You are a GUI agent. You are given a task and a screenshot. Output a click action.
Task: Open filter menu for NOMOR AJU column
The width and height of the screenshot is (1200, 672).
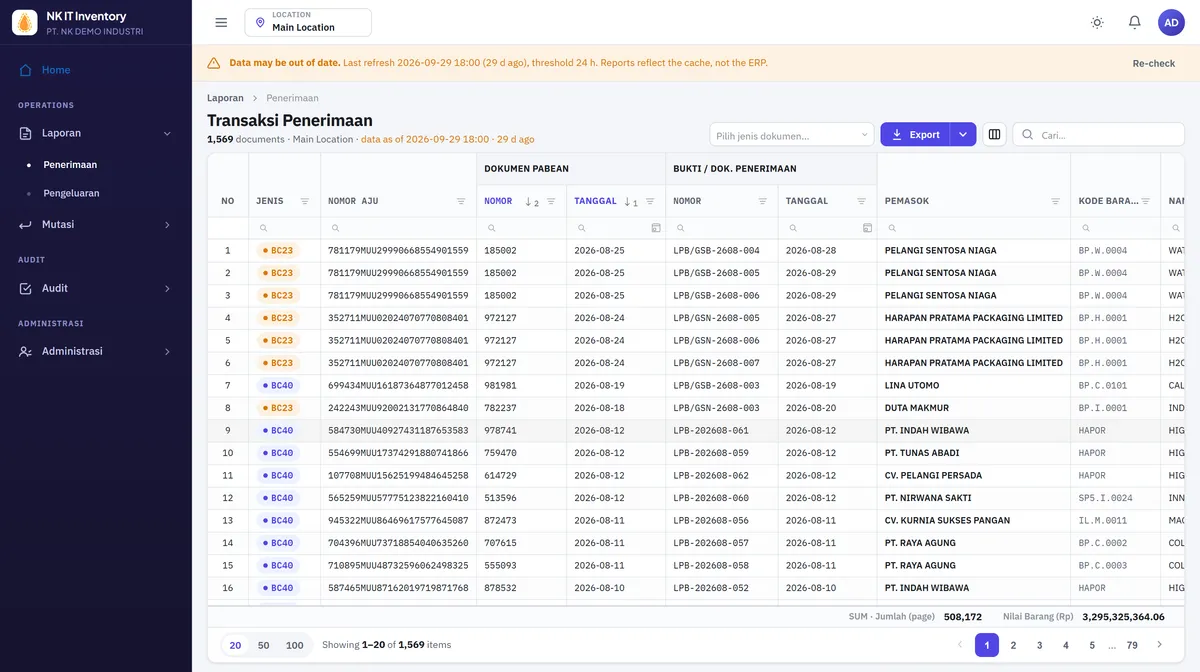coord(461,201)
